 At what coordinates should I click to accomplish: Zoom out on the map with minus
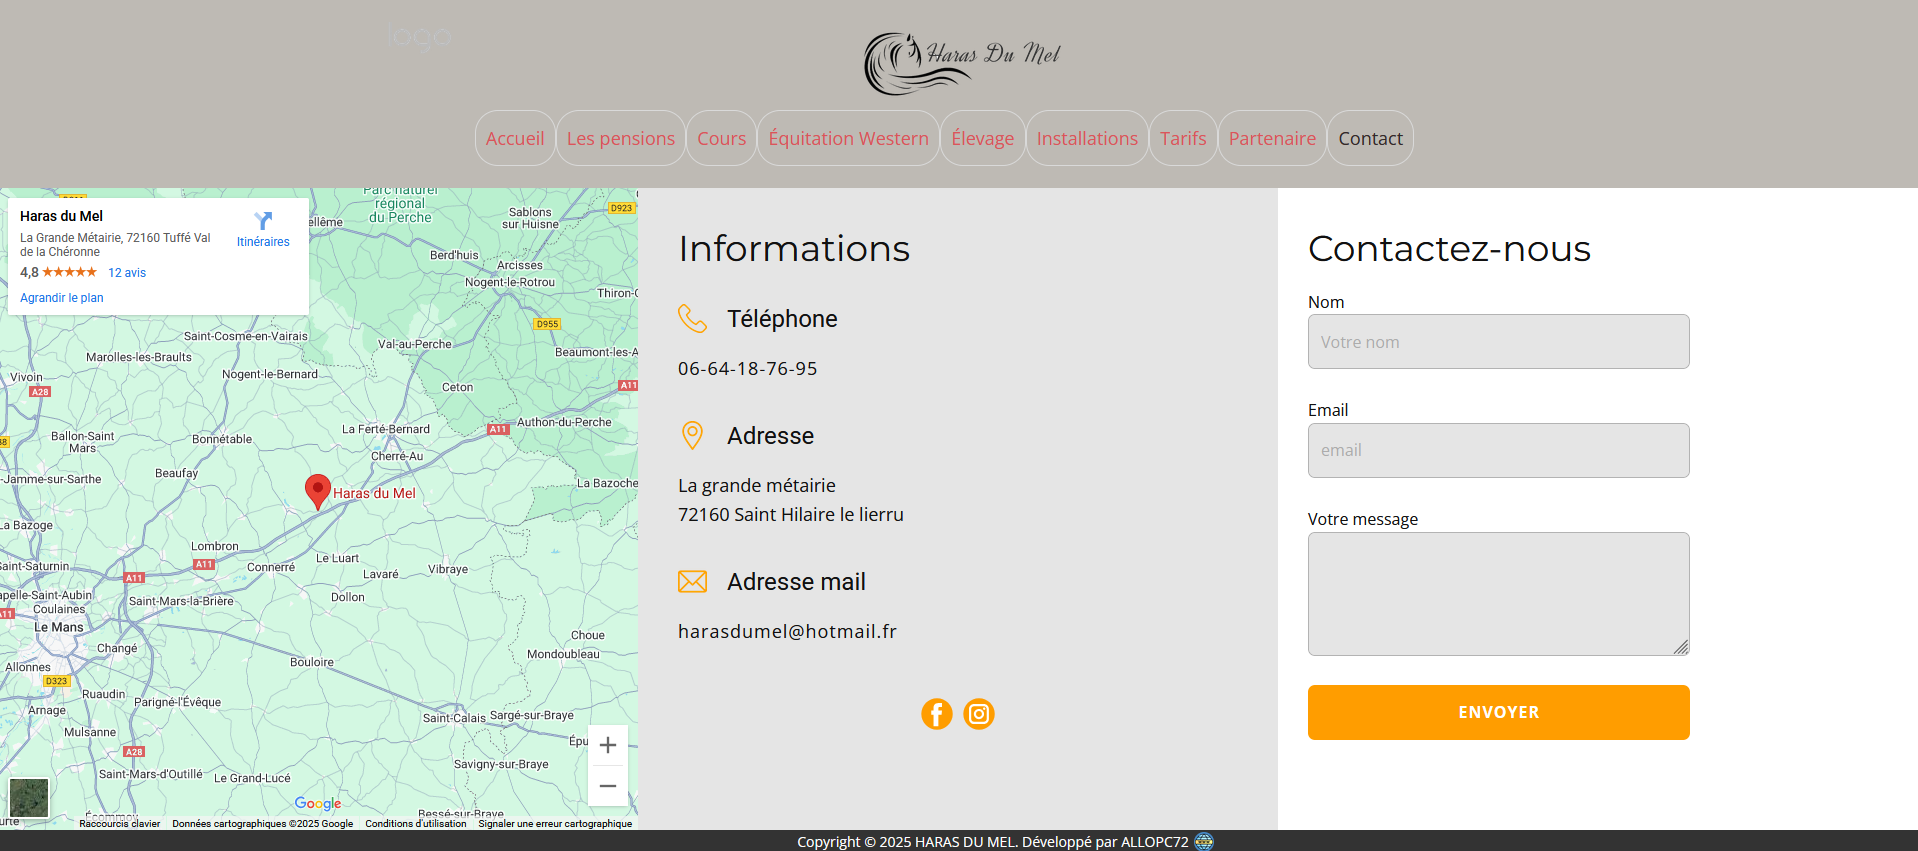point(607,786)
